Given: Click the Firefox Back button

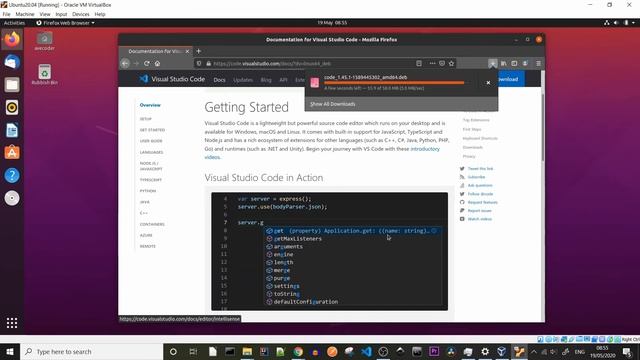Looking at the screenshot, I should coord(125,63).
